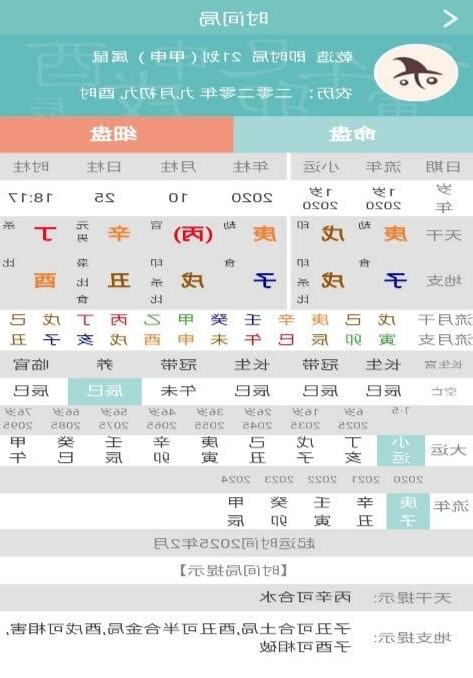The image size is (473, 678).
Task: Choose the 壬午 month in 流月 rows
Action: tap(252, 330)
